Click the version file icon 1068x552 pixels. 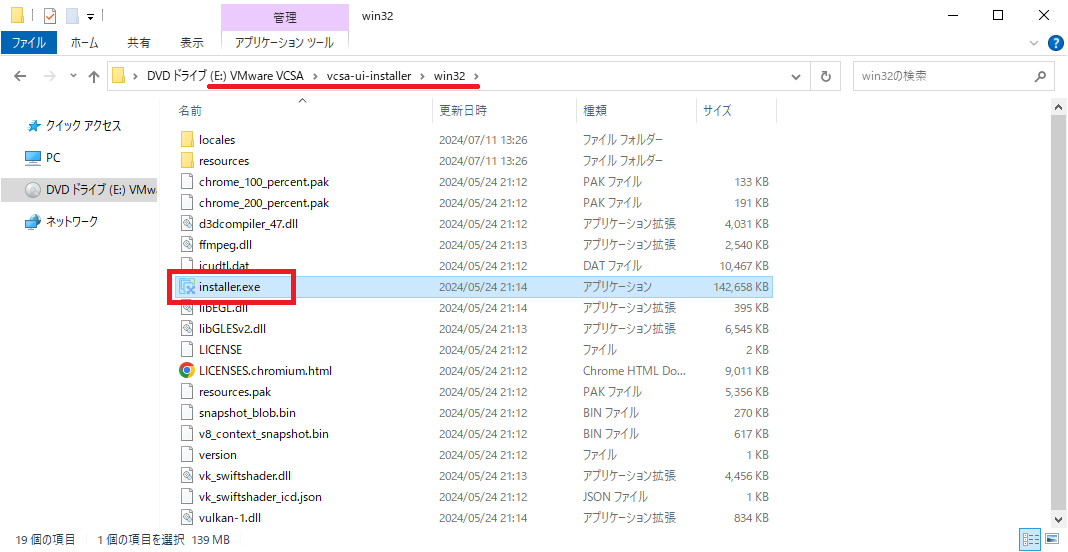[x=187, y=455]
